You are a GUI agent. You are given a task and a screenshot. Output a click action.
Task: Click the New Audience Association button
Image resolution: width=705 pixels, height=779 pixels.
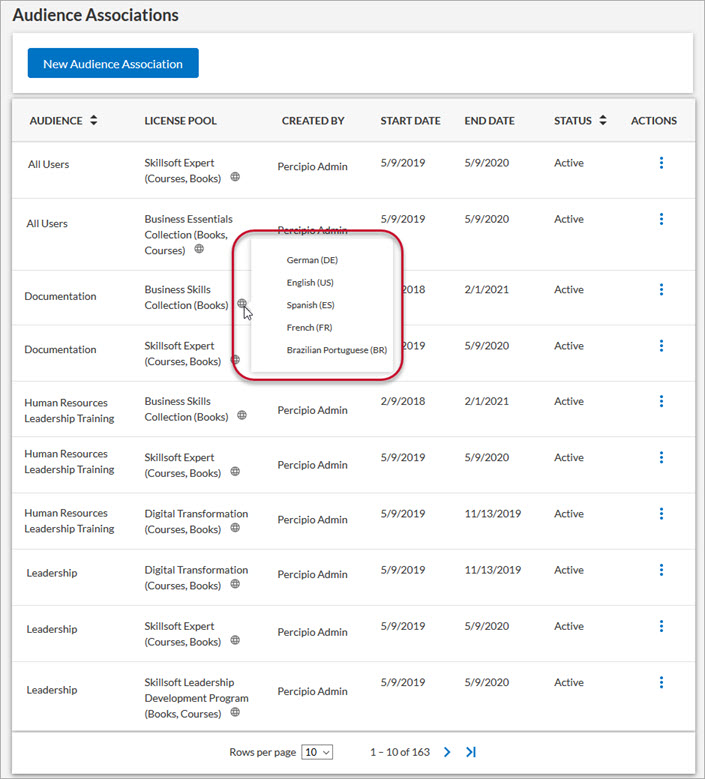pos(113,63)
